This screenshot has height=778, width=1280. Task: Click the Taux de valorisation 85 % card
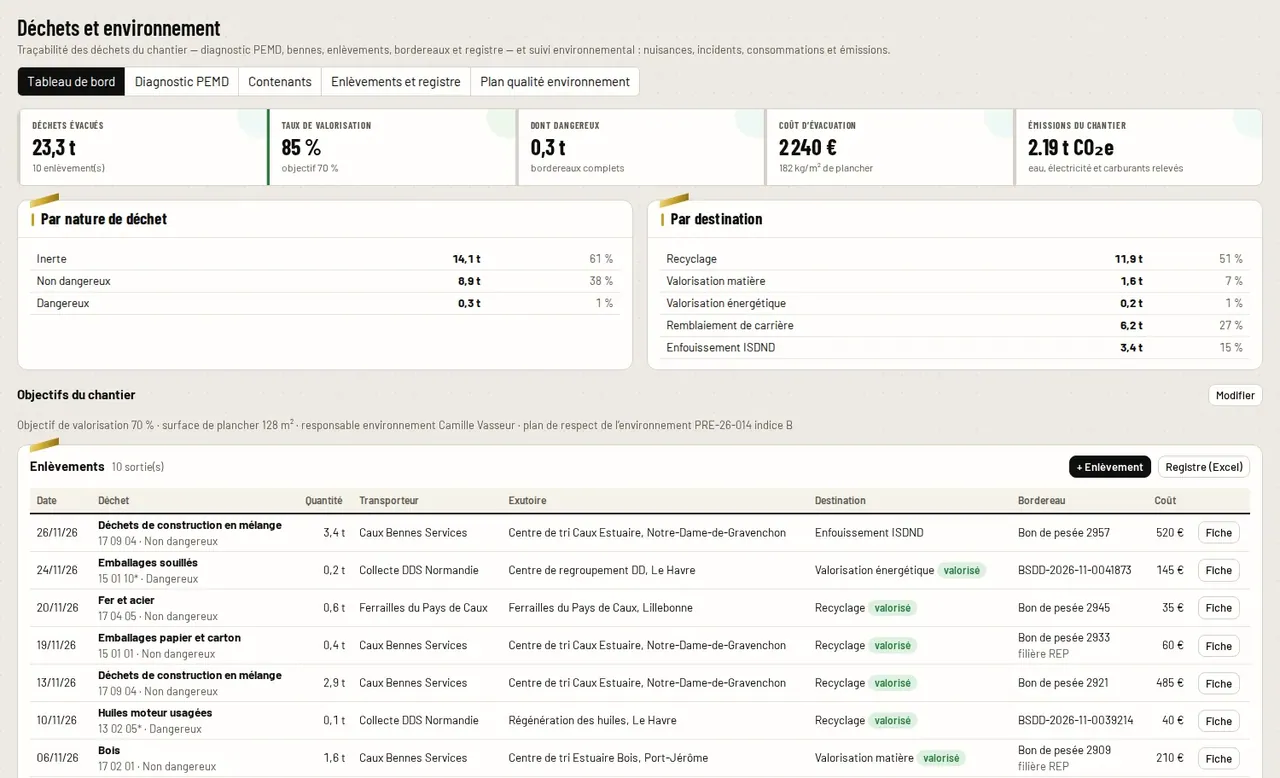tap(392, 147)
